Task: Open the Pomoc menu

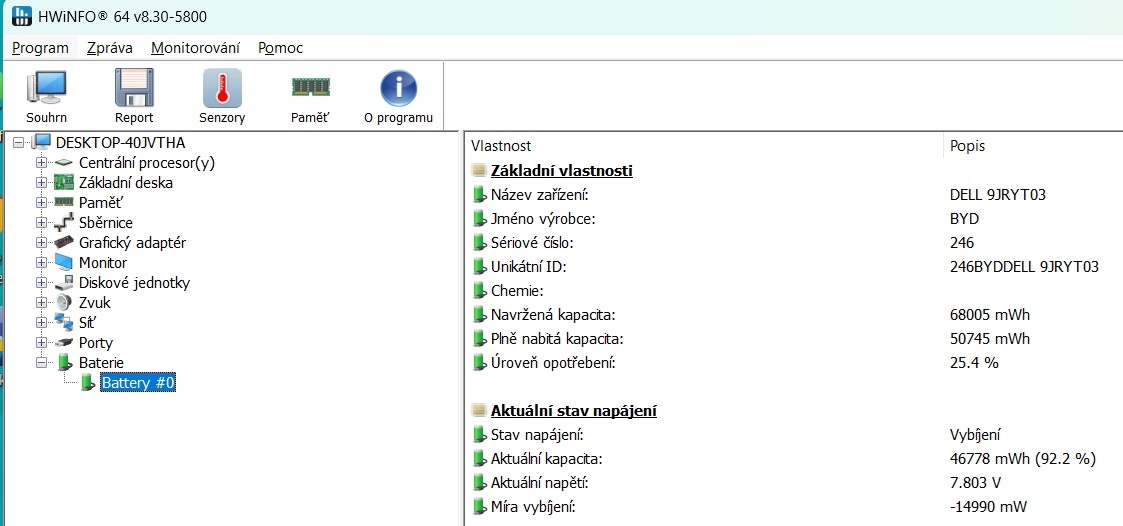Action: point(280,48)
